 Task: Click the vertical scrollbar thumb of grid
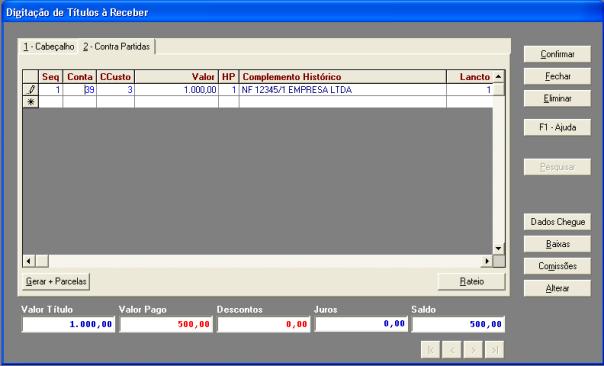point(498,89)
